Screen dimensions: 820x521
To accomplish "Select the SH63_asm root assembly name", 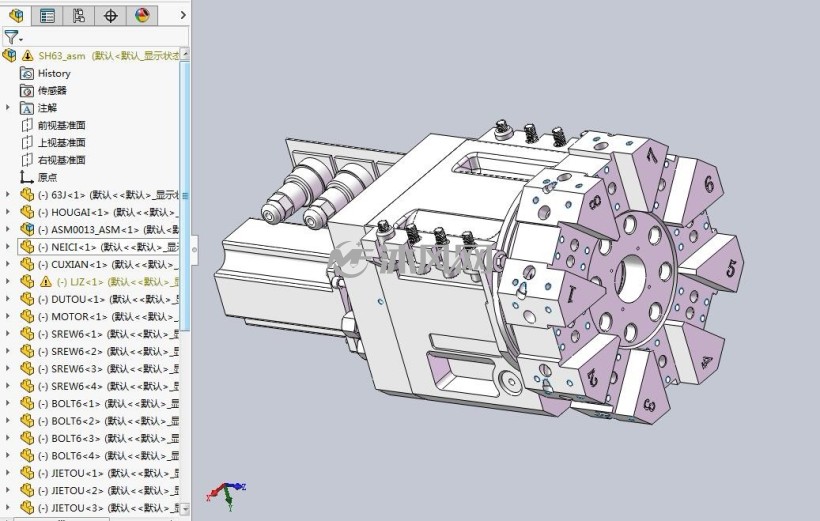I will [x=62, y=55].
